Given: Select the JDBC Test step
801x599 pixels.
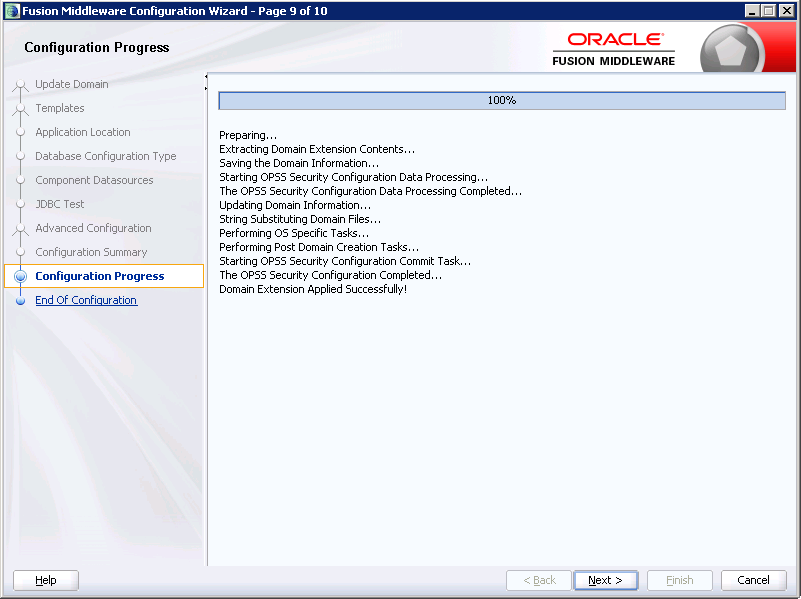Looking at the screenshot, I should (x=60, y=204).
